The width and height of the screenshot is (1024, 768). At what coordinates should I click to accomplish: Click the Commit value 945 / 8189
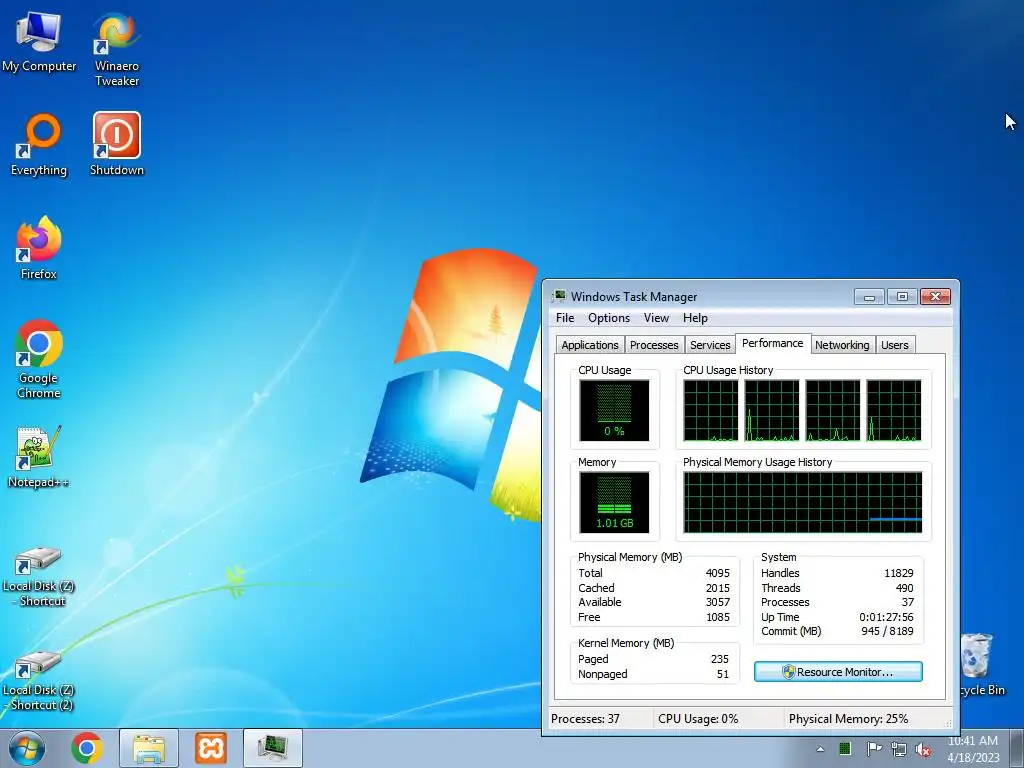888,631
